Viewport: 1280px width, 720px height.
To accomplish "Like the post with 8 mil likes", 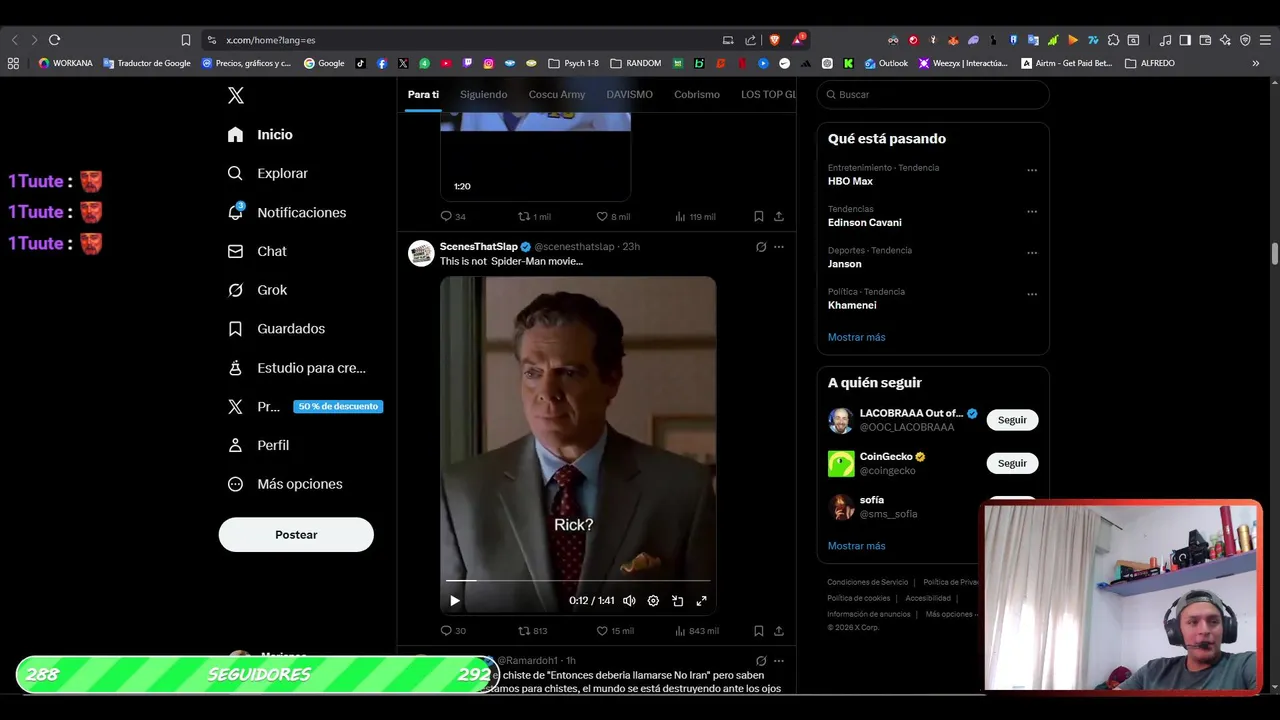I will click(613, 216).
